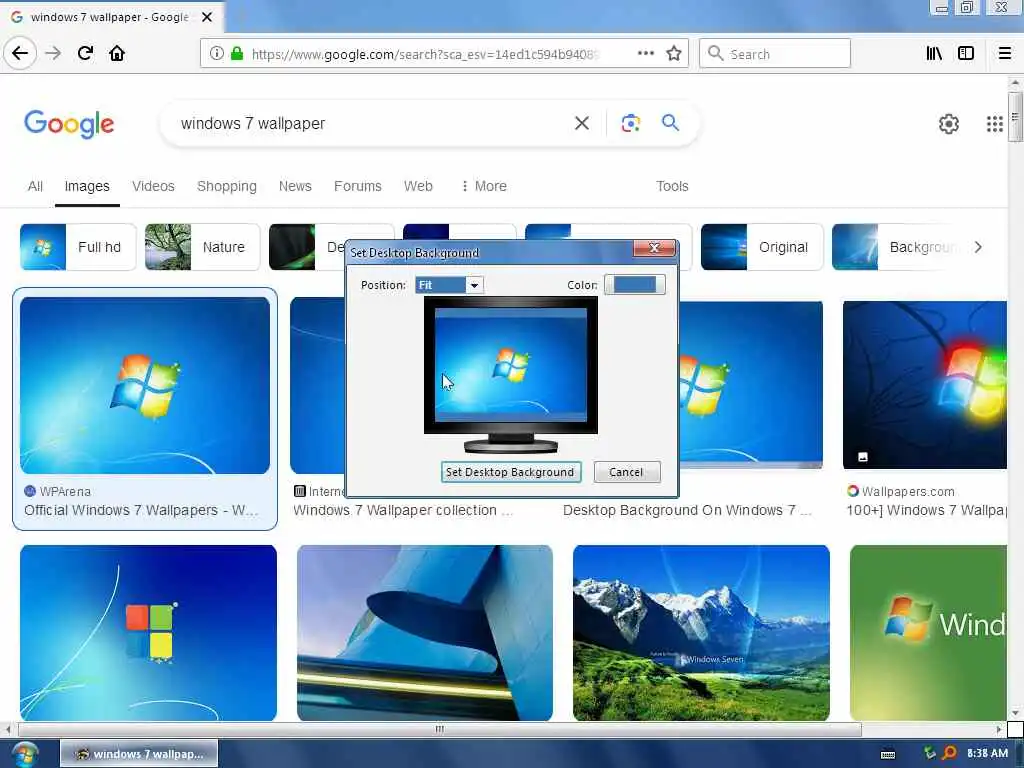Open page actions three-dot menu in address bar
Screen dimensions: 1024x768
tap(645, 54)
